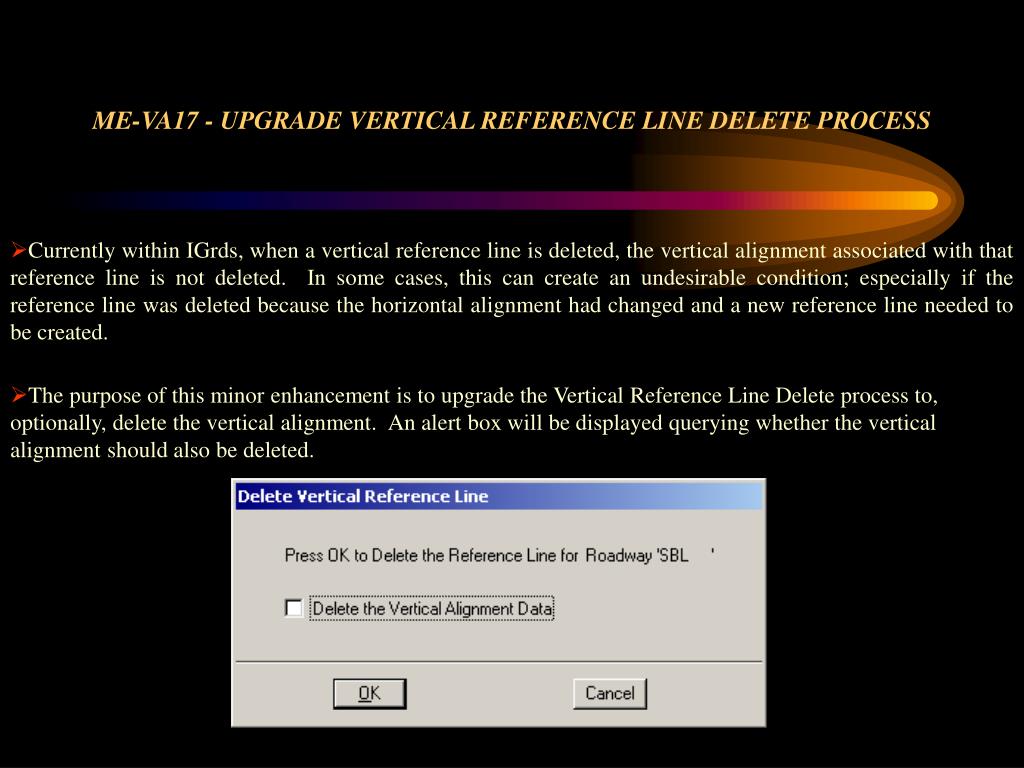
Task: Select the paragraph starting 'The purpose of this minor enhancement'
Action: pos(473,423)
